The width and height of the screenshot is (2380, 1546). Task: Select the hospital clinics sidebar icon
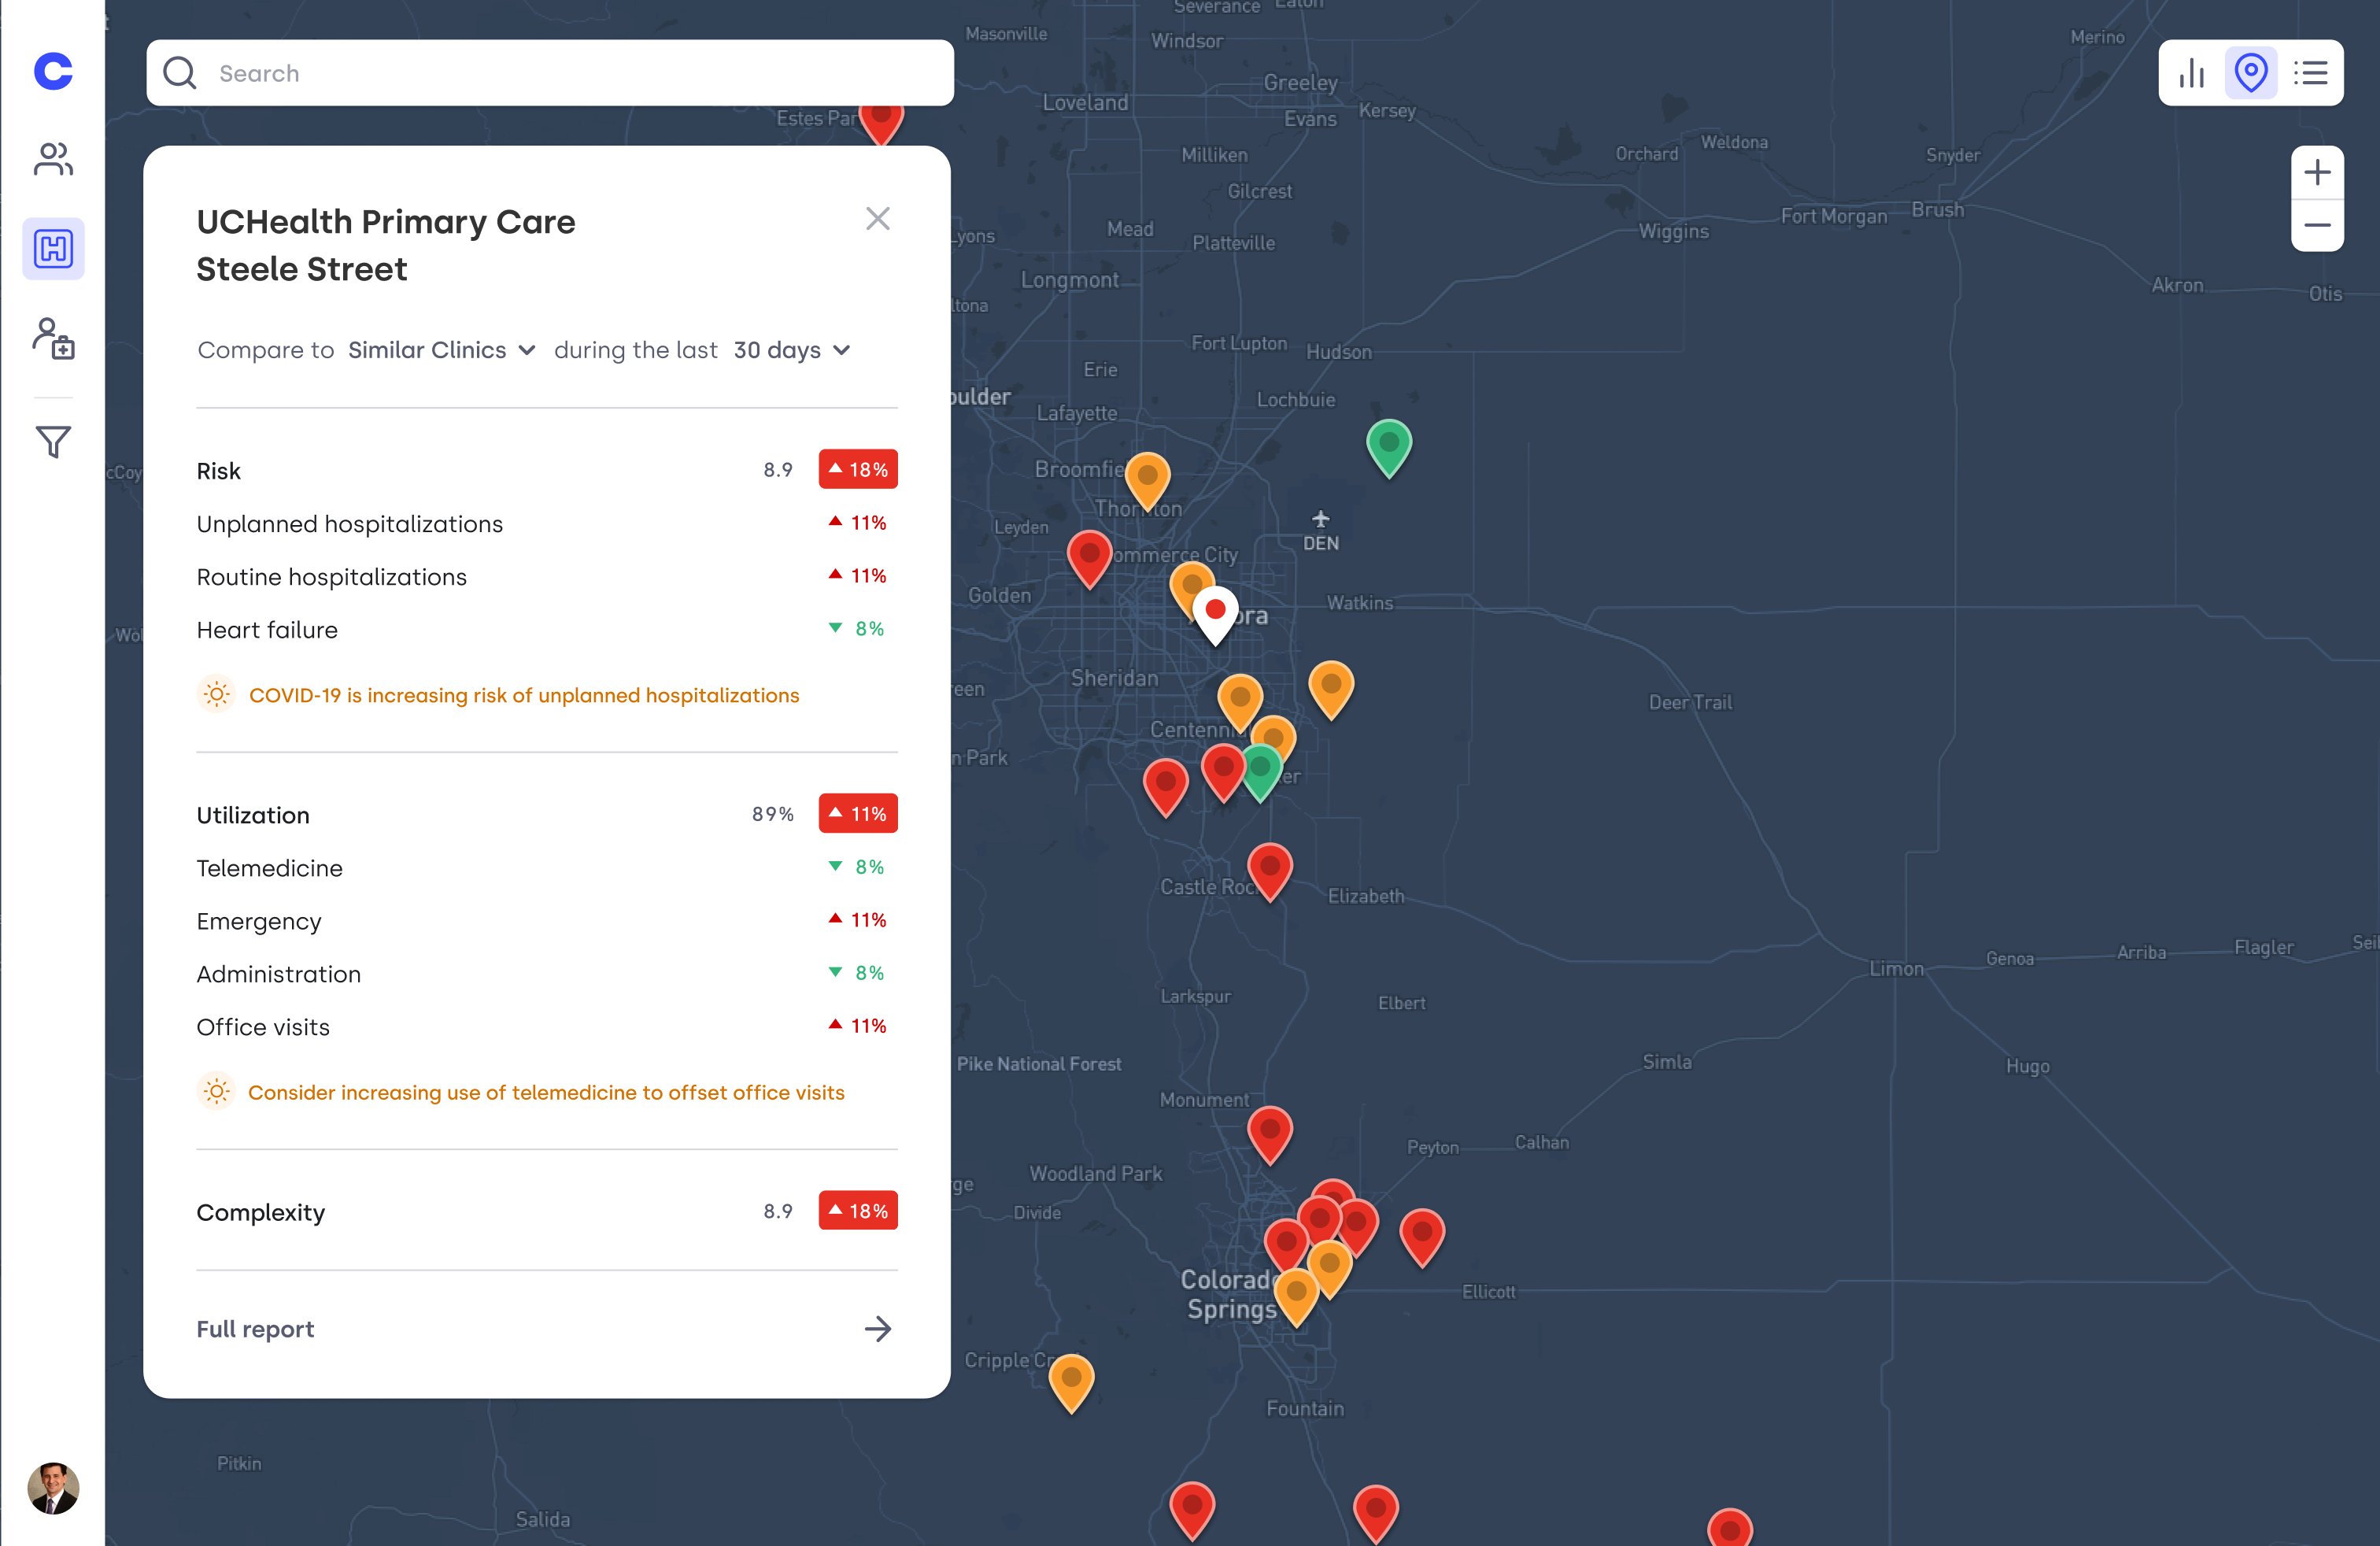tap(53, 248)
